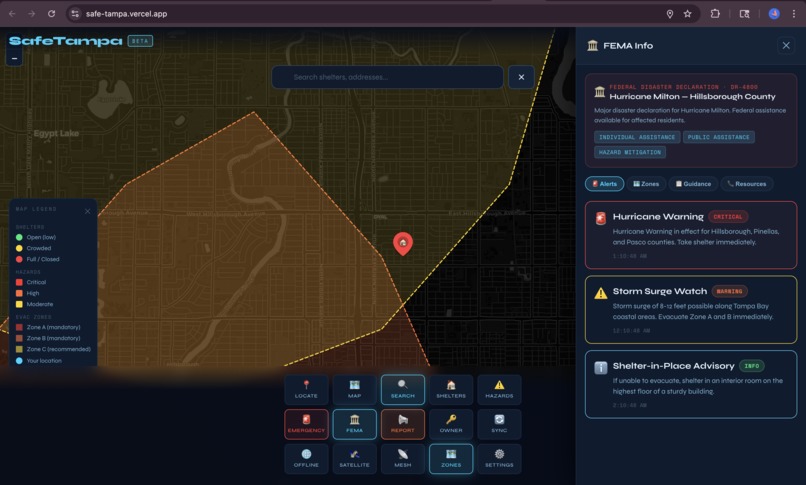Viewport: 806px width, 485px height.
Task: Click the green Open (low) legend swatch
Action: pos(19,237)
